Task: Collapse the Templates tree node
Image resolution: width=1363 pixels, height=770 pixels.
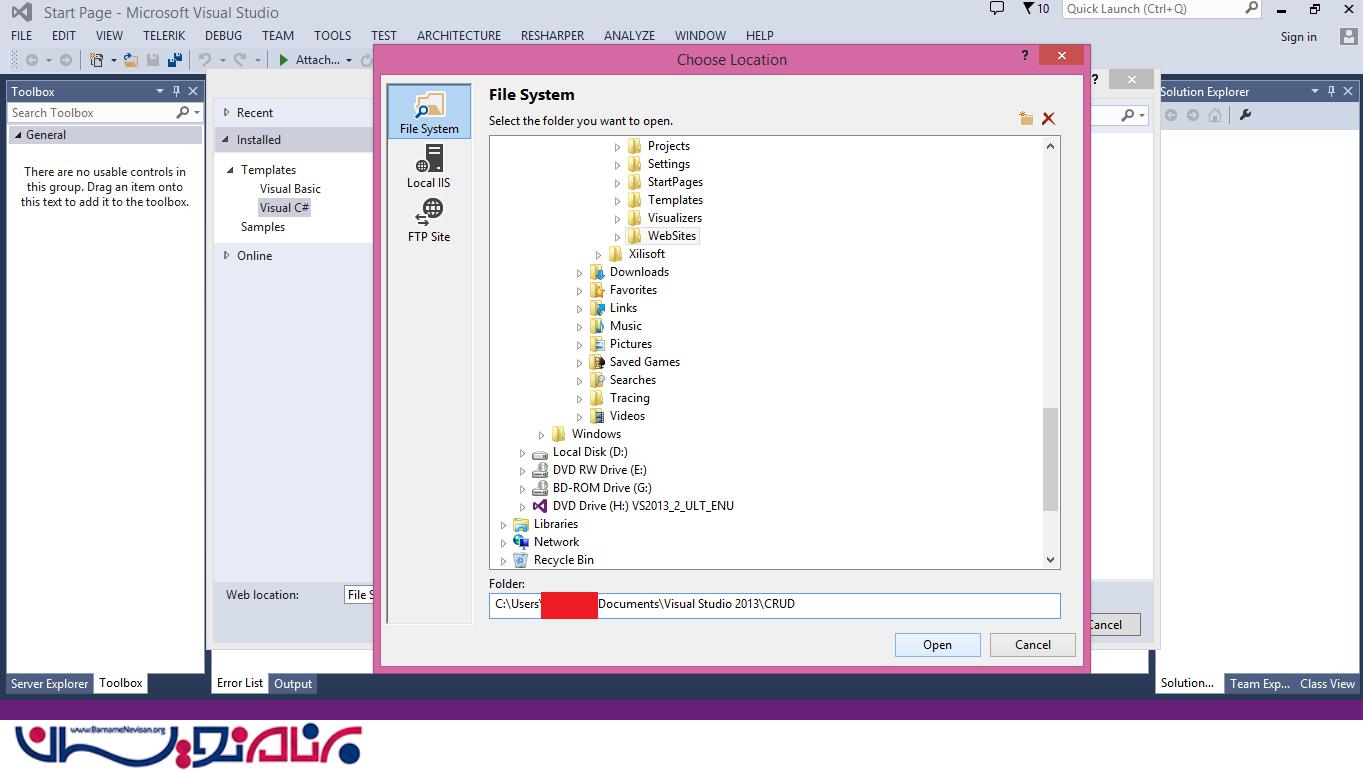Action: tap(230, 170)
